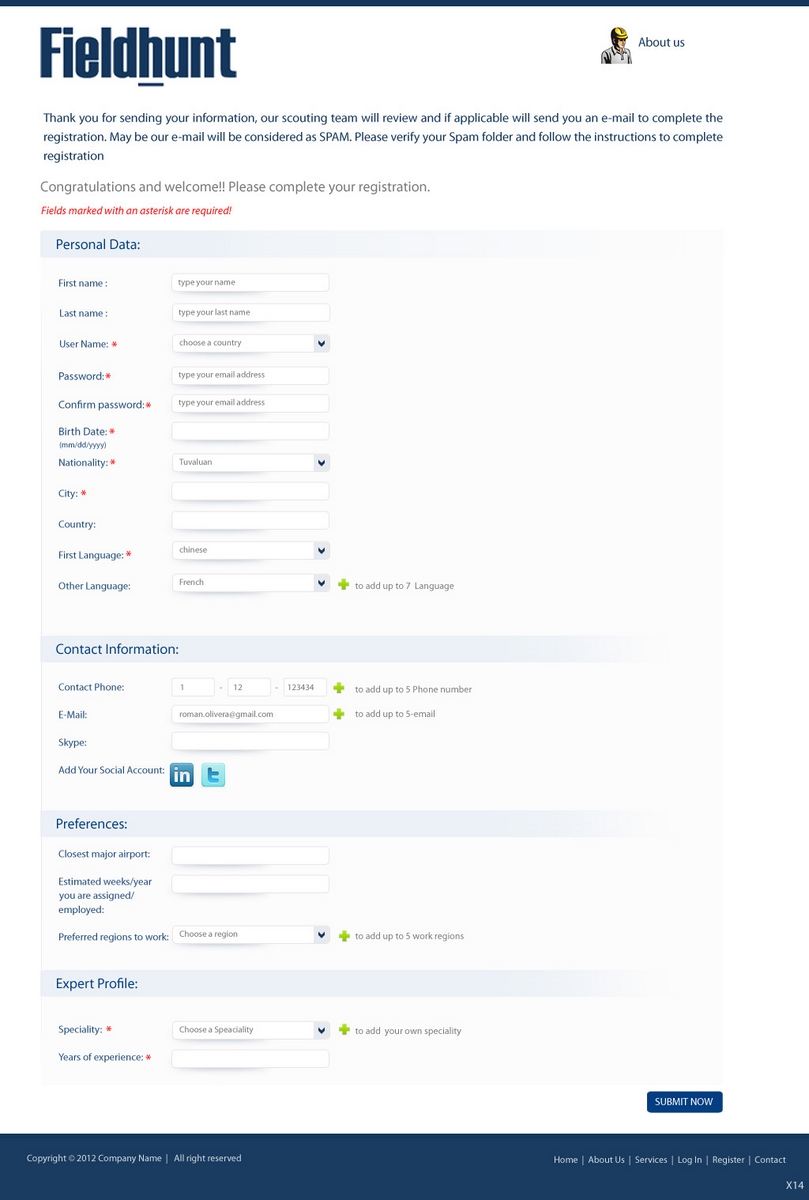Click the Twitter social account icon
This screenshot has width=809, height=1200.
213,775
